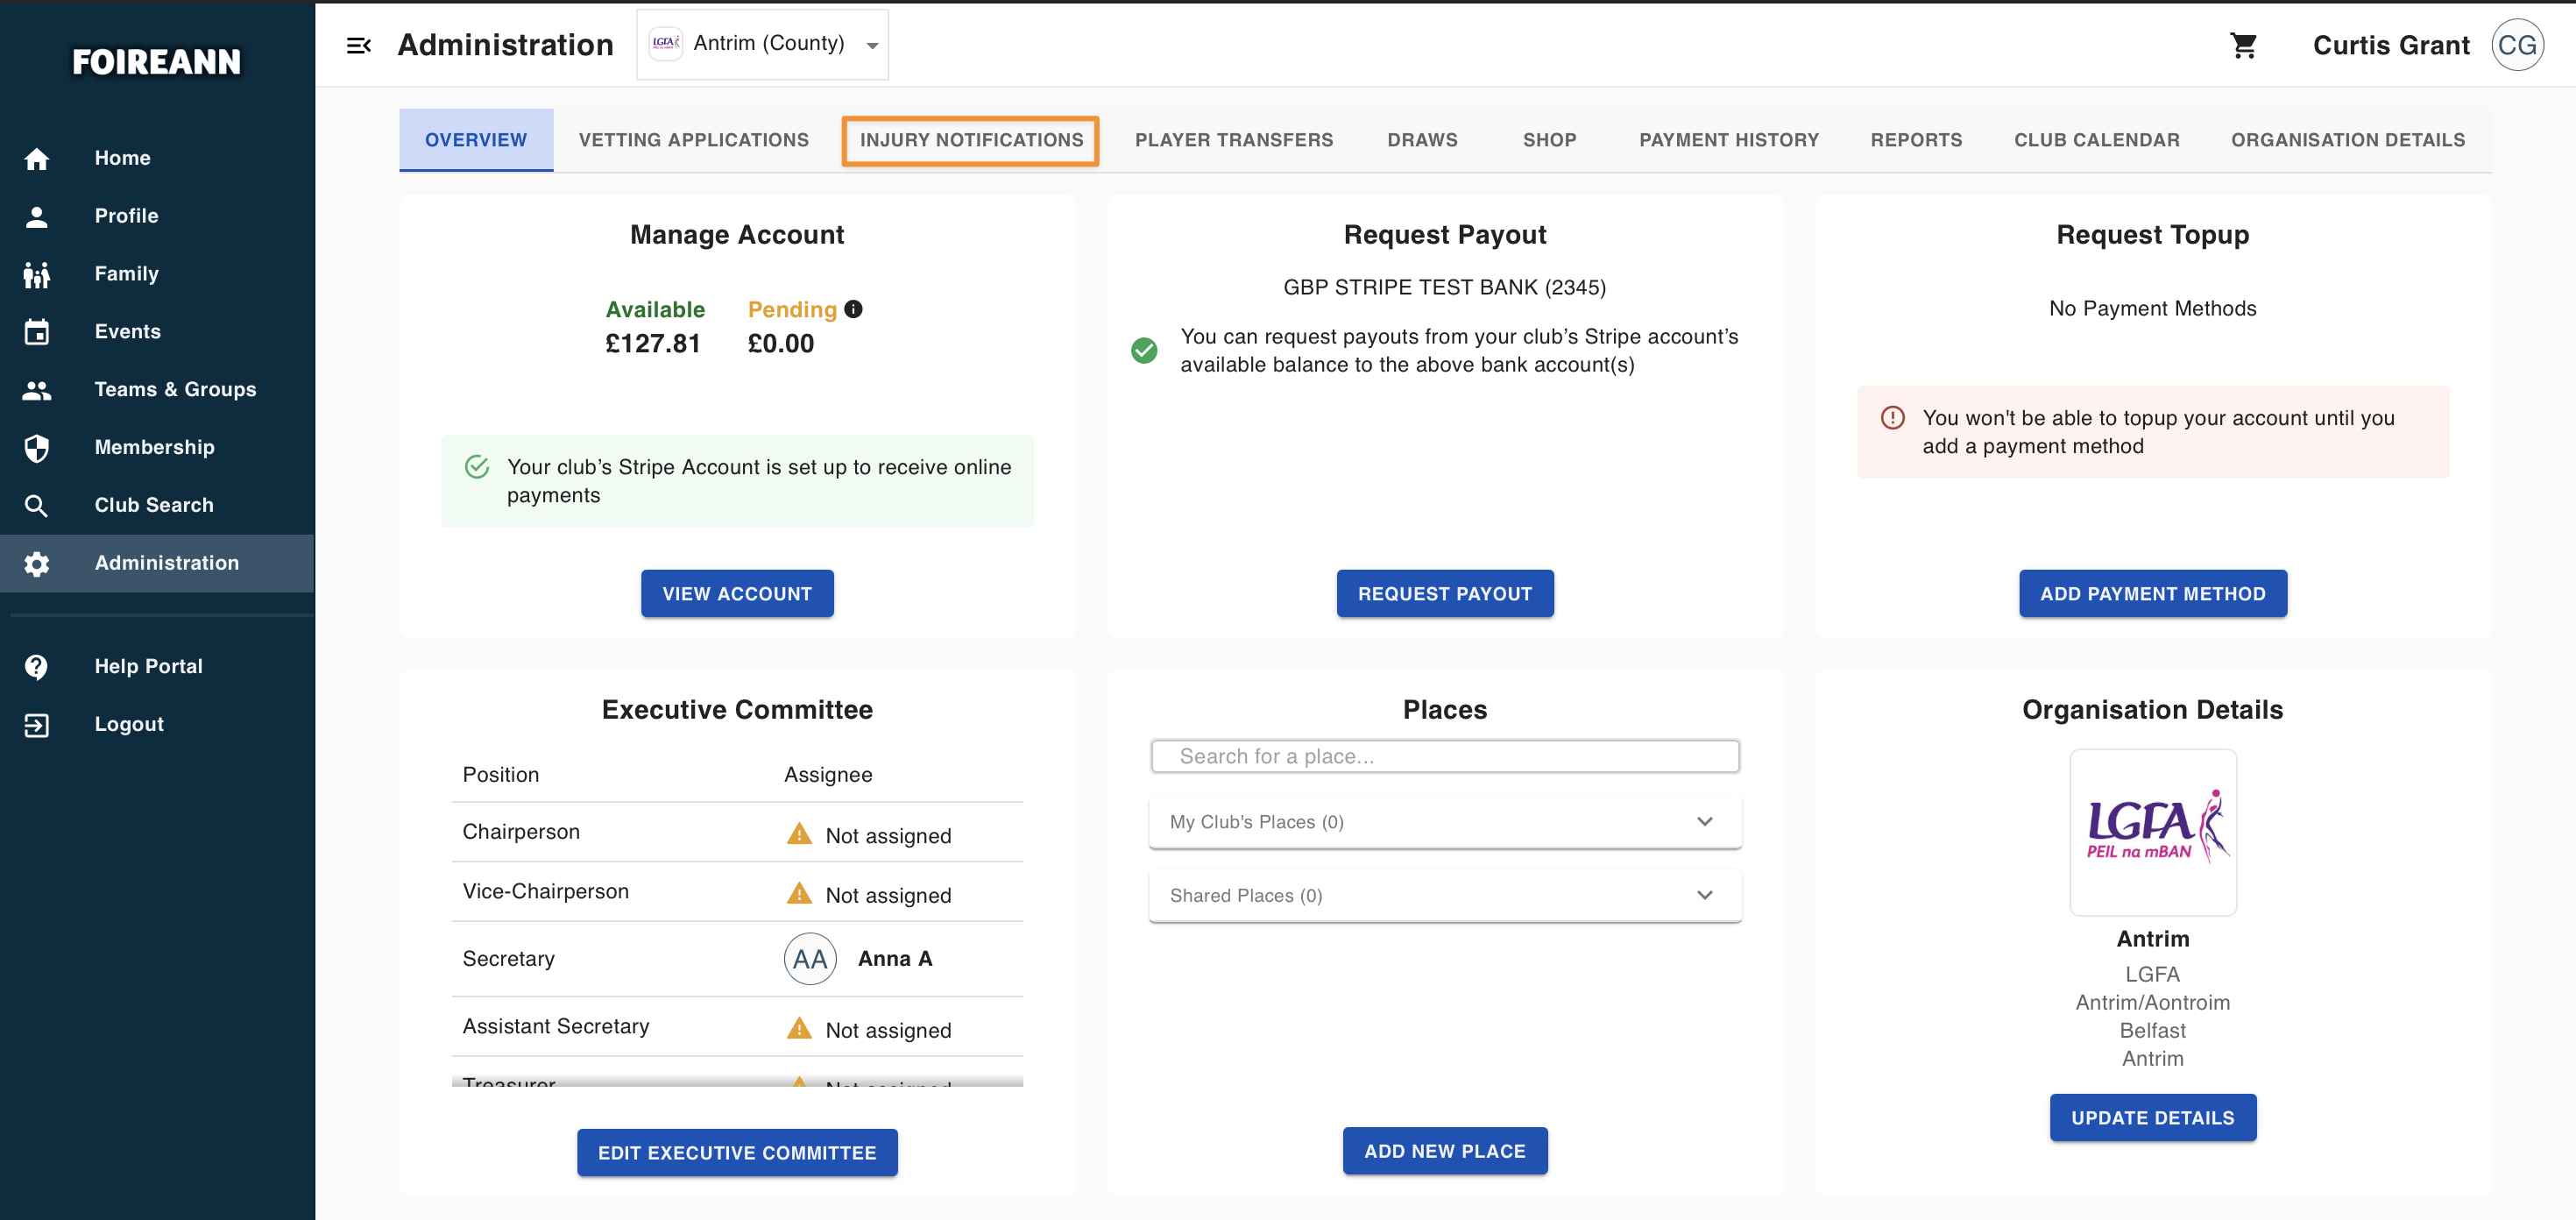
Task: Click the Home house icon in sidebar
Action: [37, 158]
